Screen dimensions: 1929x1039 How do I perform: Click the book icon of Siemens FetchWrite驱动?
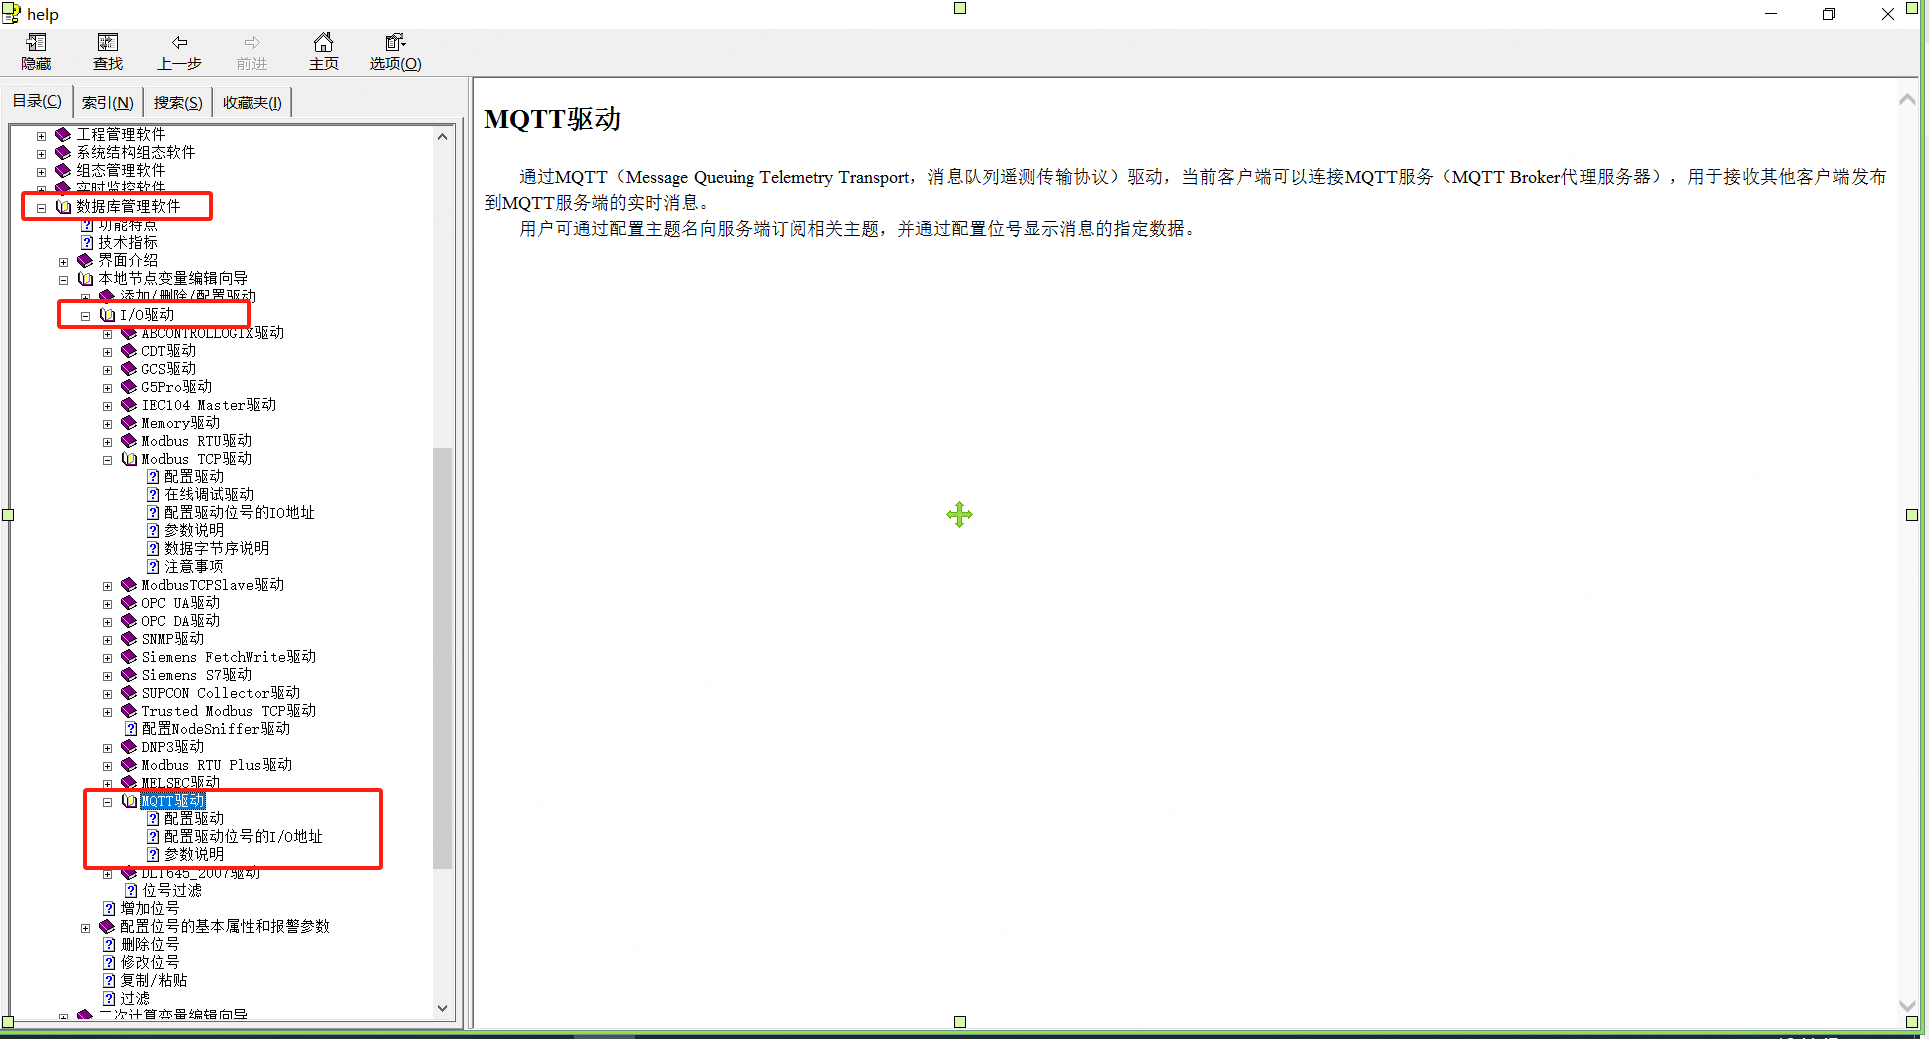(129, 656)
